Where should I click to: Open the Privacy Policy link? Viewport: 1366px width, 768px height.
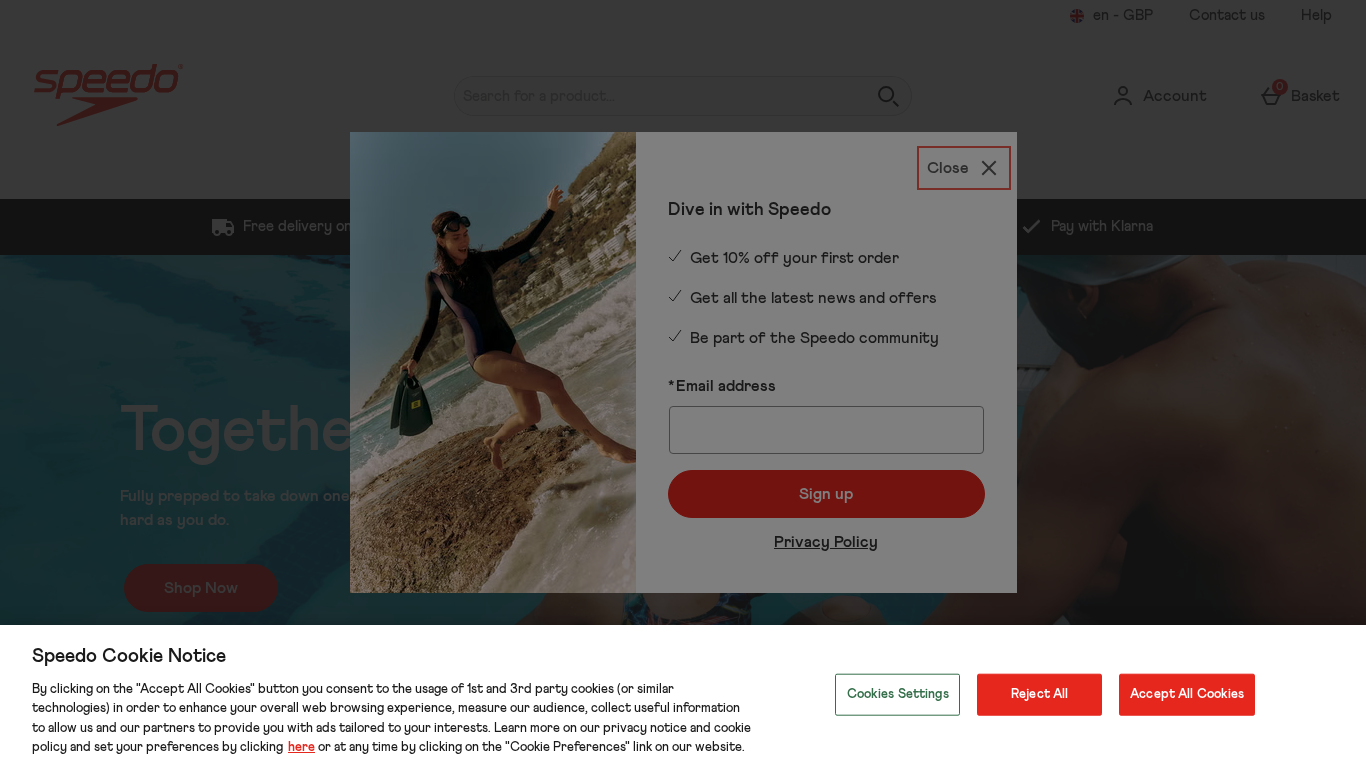pos(826,542)
